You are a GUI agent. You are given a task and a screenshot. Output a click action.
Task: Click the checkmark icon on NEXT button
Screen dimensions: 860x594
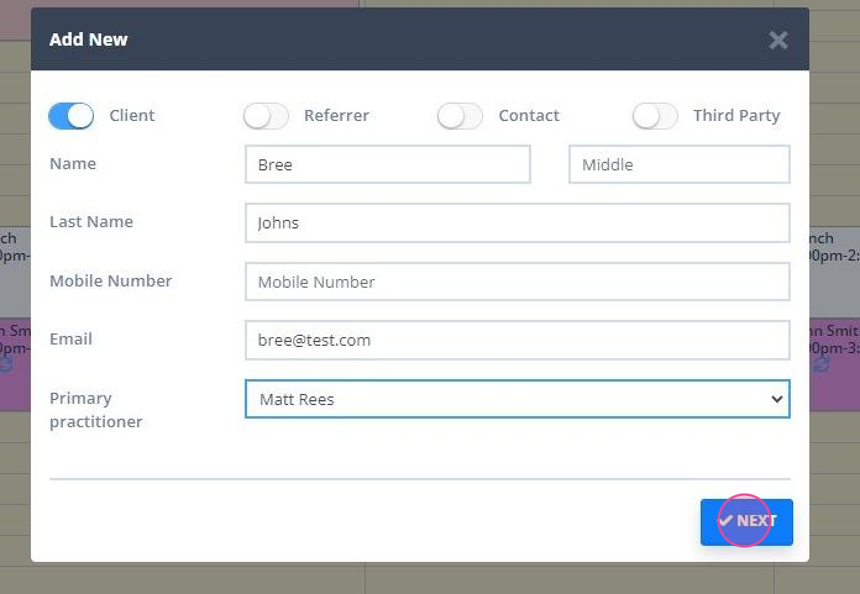click(x=729, y=521)
